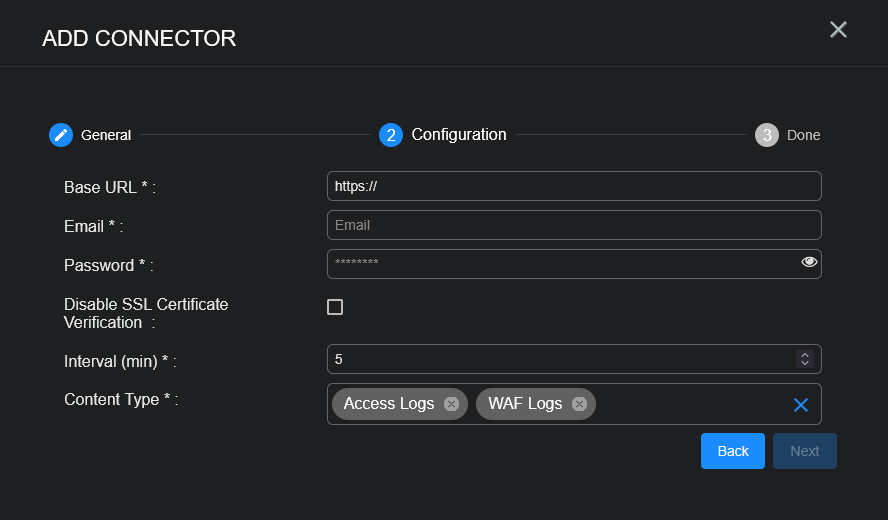Show password using the eye icon

coord(809,263)
